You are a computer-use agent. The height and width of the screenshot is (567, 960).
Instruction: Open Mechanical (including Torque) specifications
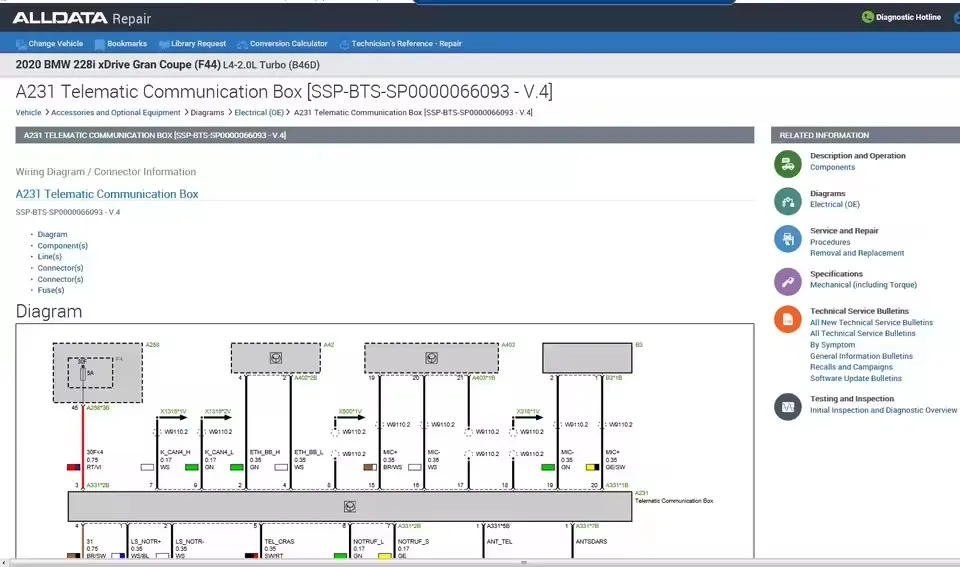pos(863,285)
